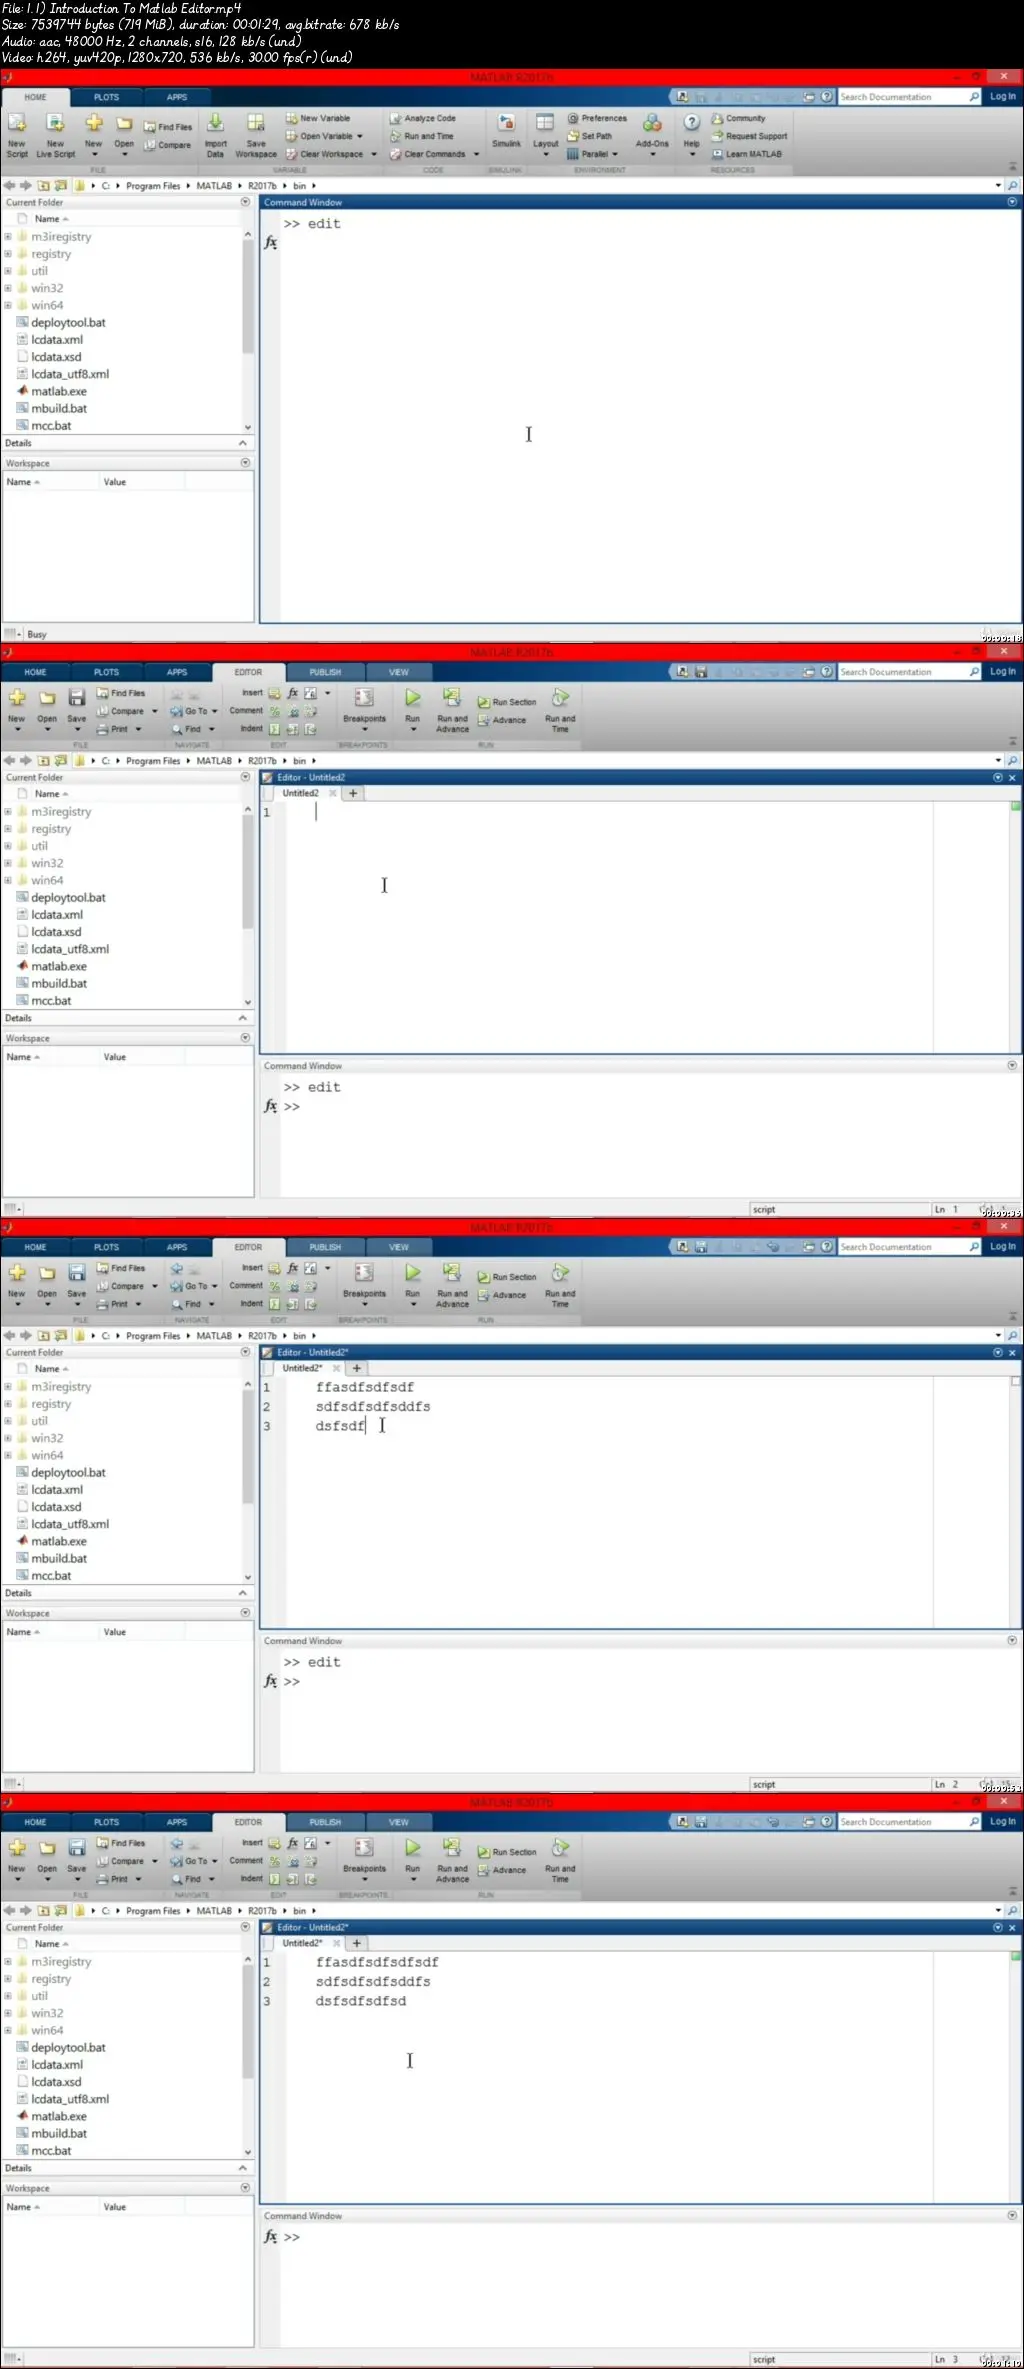
Task: Click editor line 'sdfsdfsdfsddfs' in the frame with the cleared Command Window
Action: (373, 1981)
